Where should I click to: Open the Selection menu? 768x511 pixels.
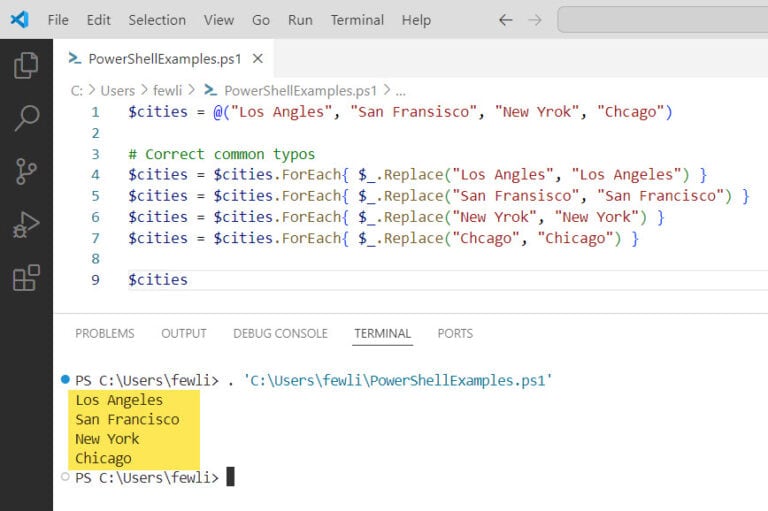(x=157, y=20)
